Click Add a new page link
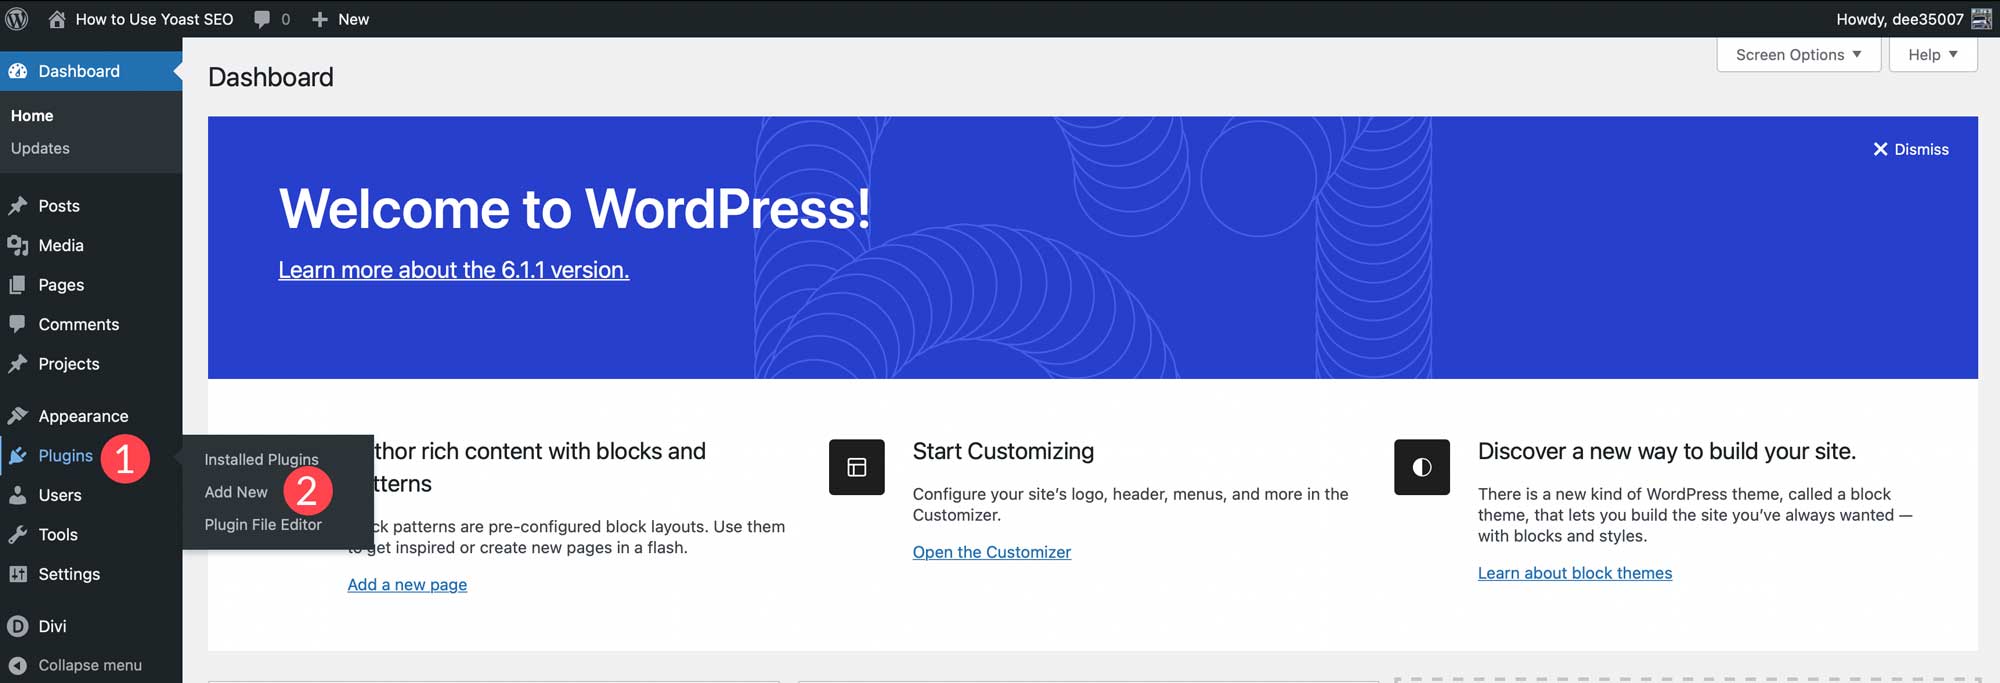The height and width of the screenshot is (683, 2000). [407, 584]
